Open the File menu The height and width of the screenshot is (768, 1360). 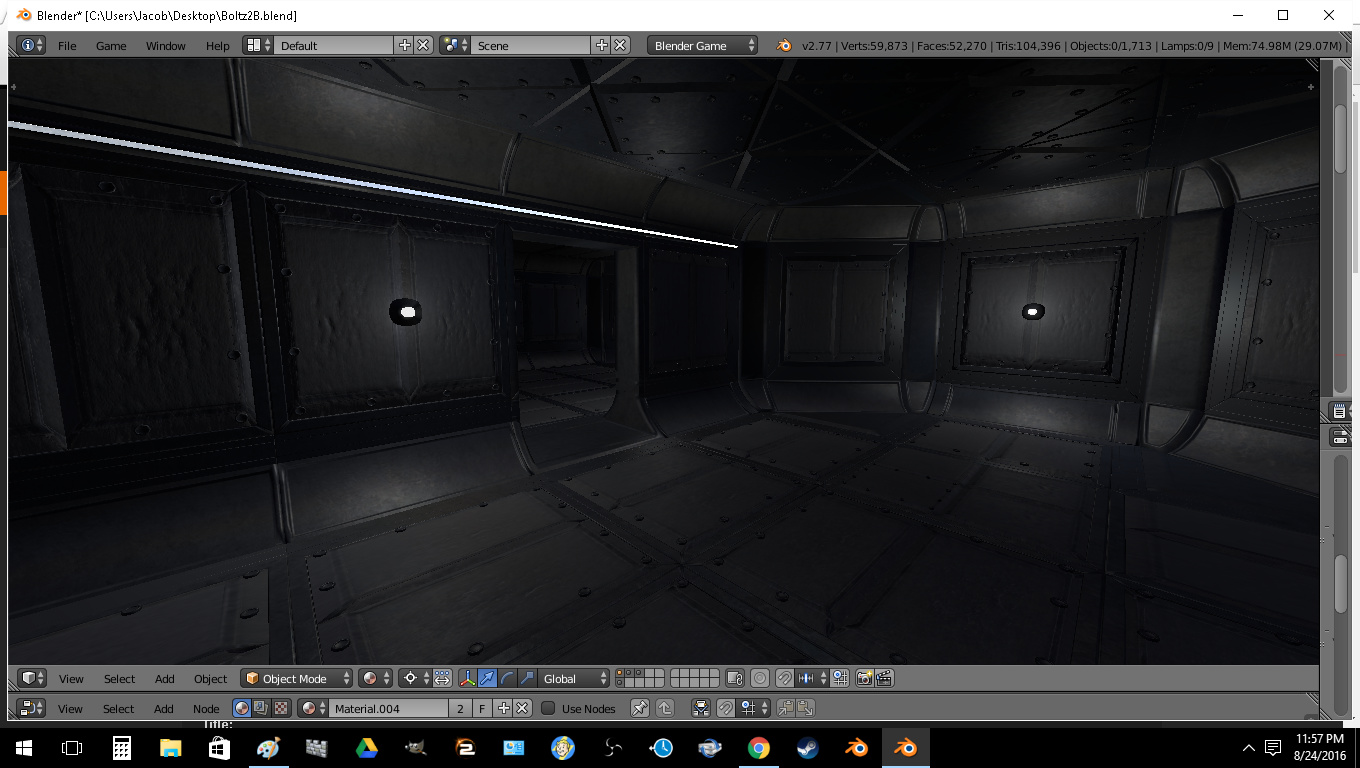pos(67,46)
